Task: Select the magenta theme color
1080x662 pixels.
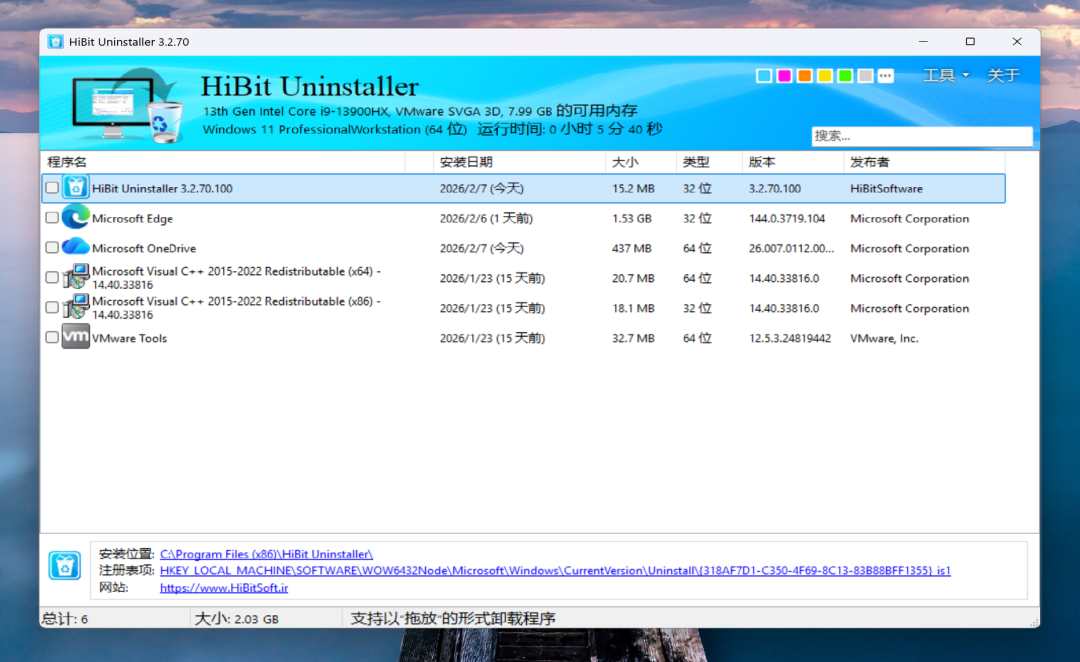Action: tap(784, 76)
